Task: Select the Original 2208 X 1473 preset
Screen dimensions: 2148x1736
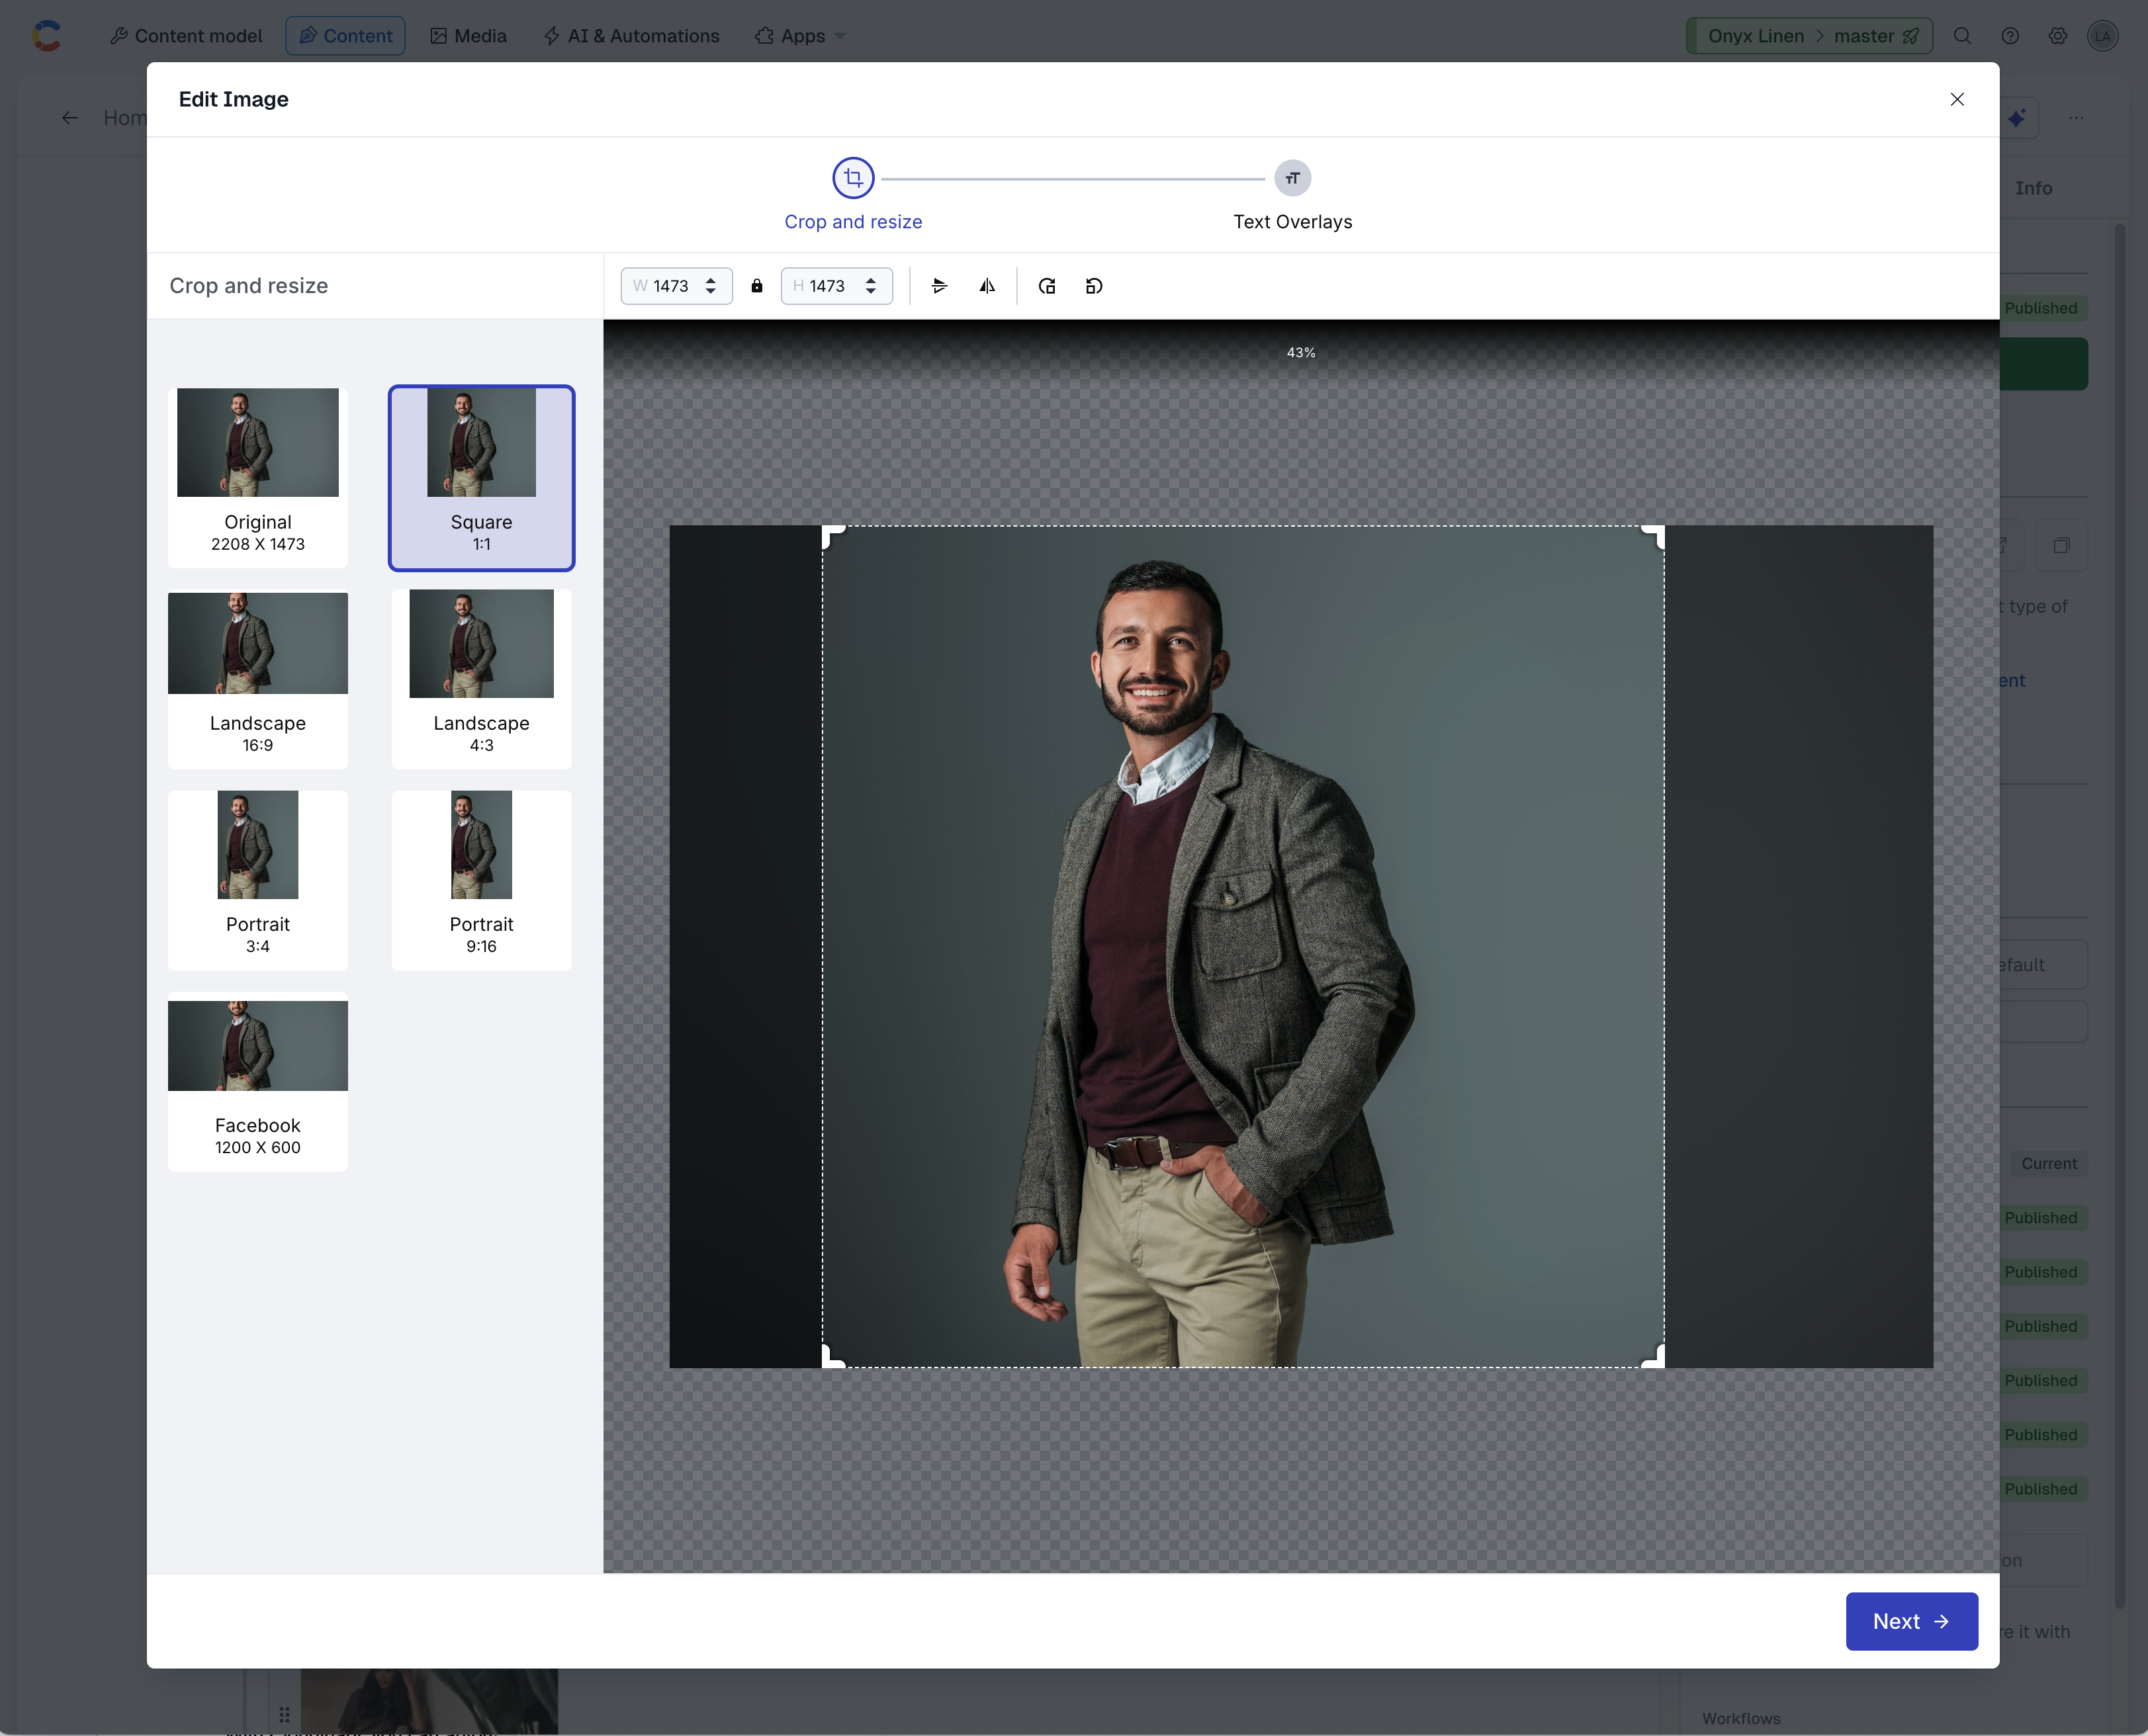Action: (258, 476)
